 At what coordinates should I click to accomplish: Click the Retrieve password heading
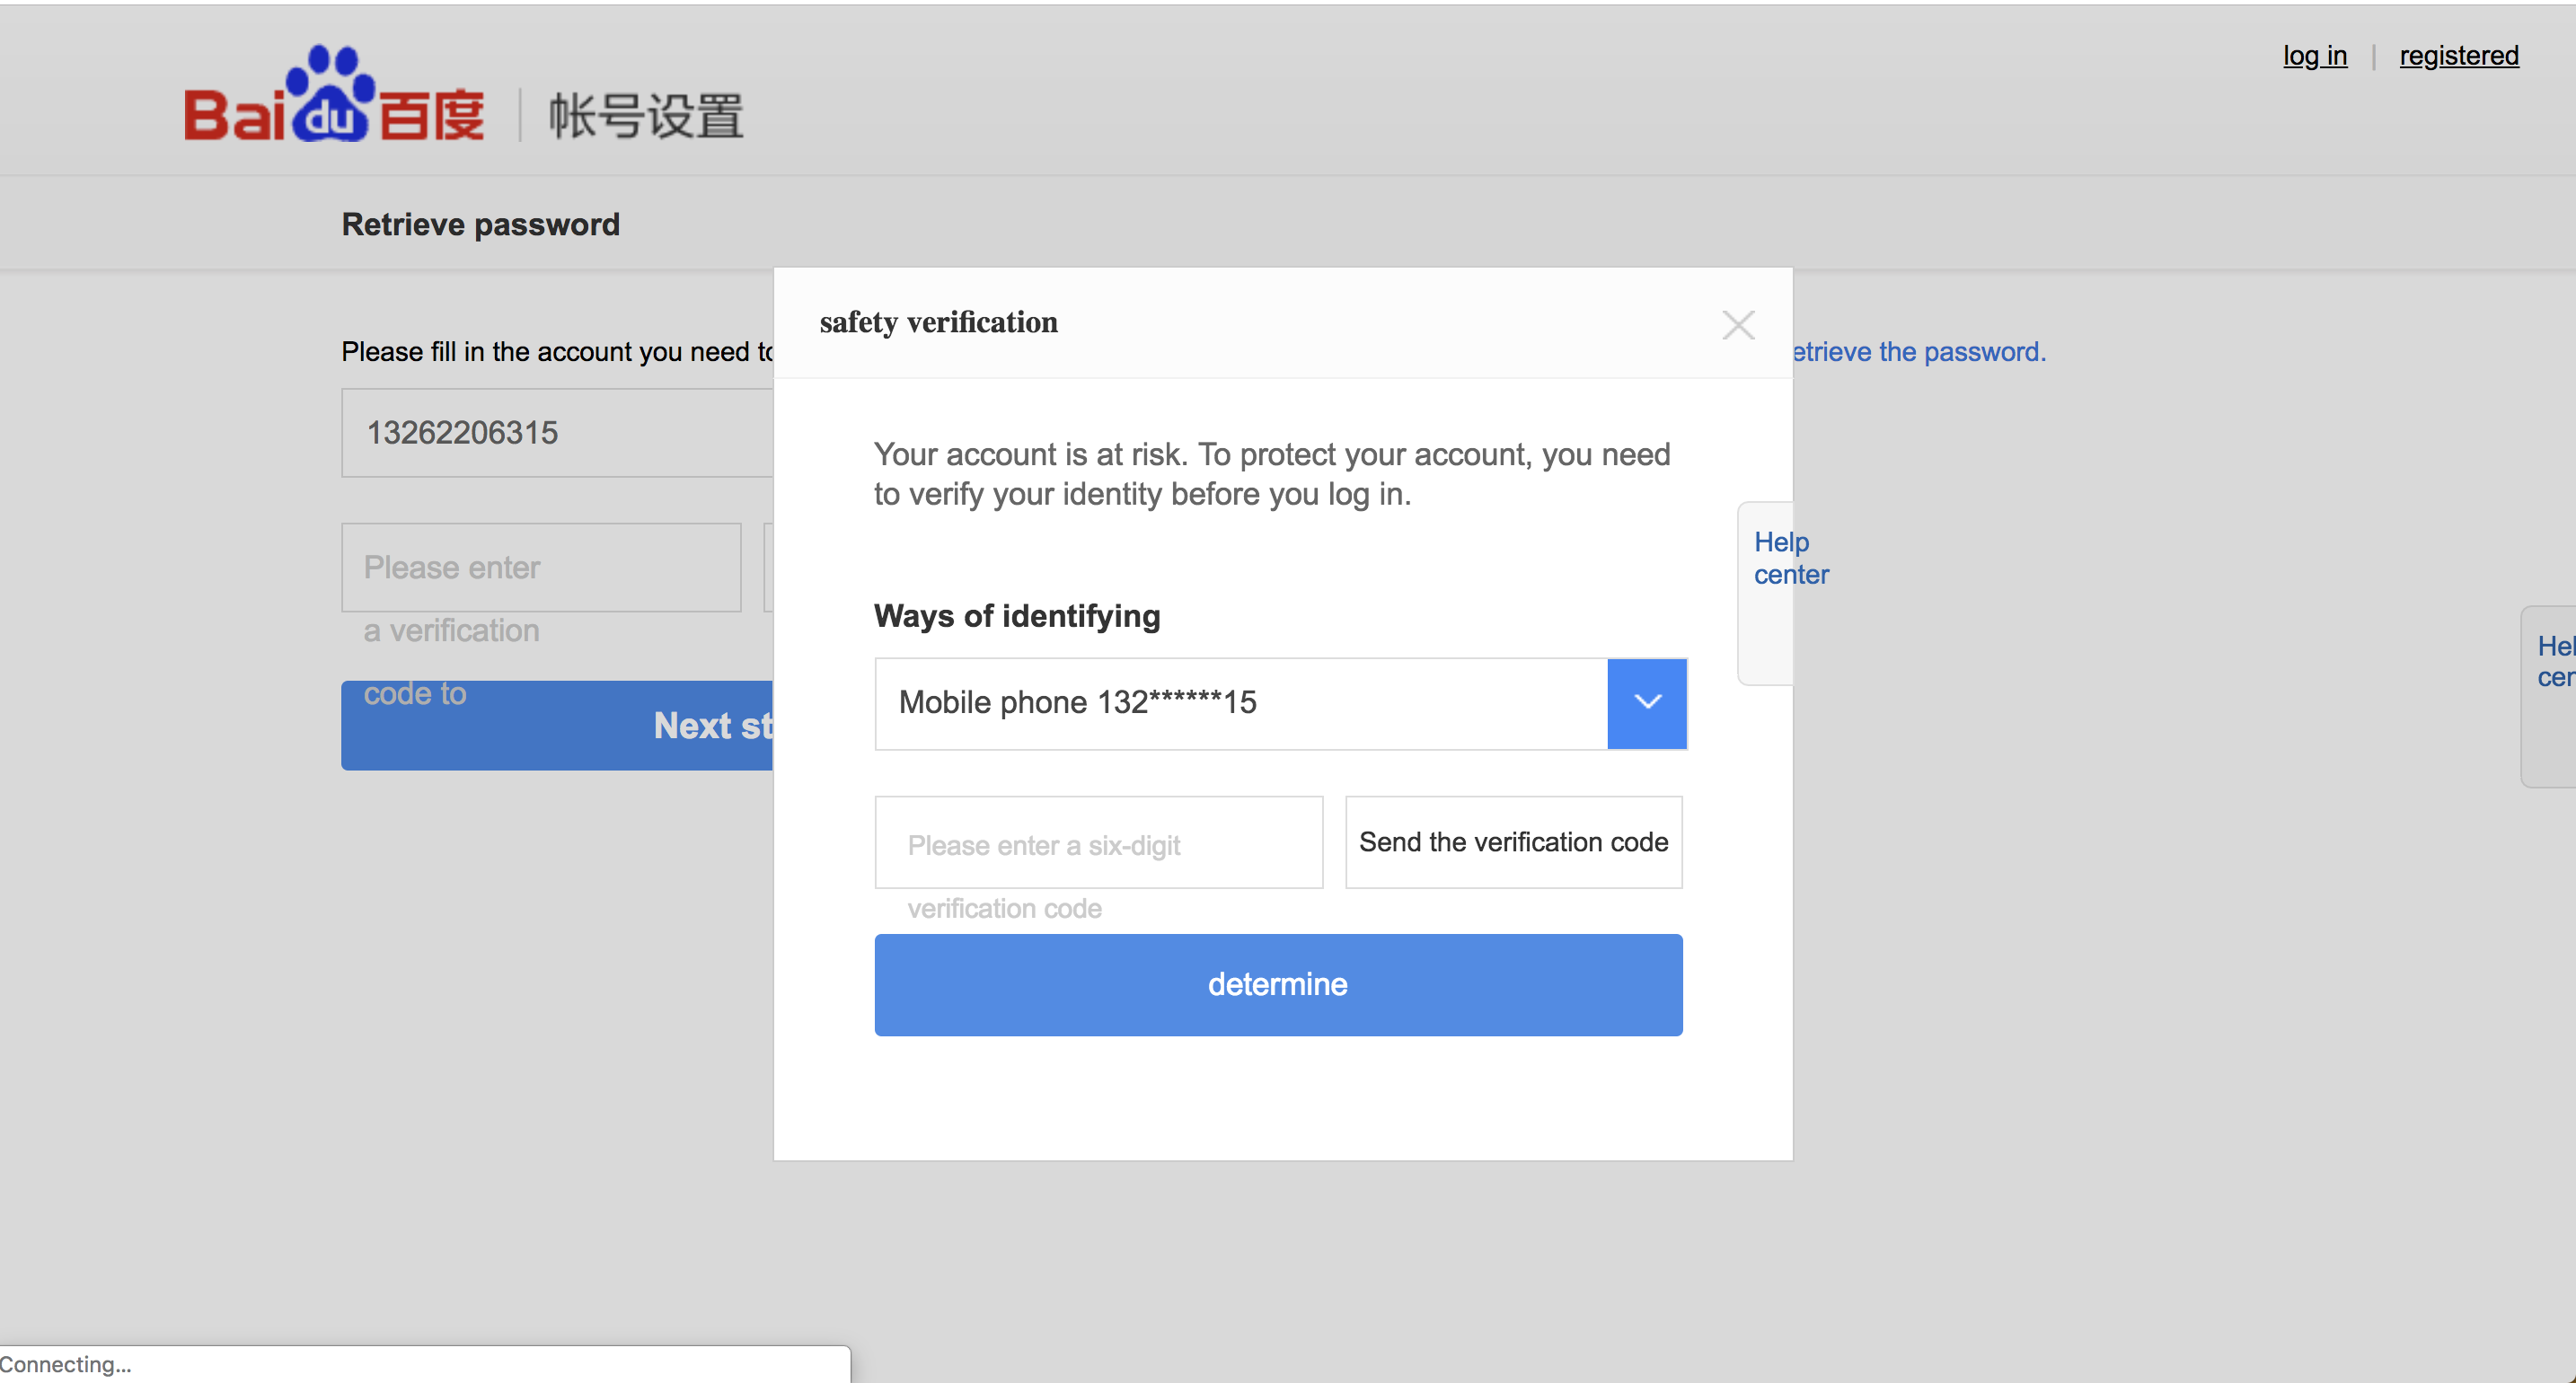tap(480, 224)
